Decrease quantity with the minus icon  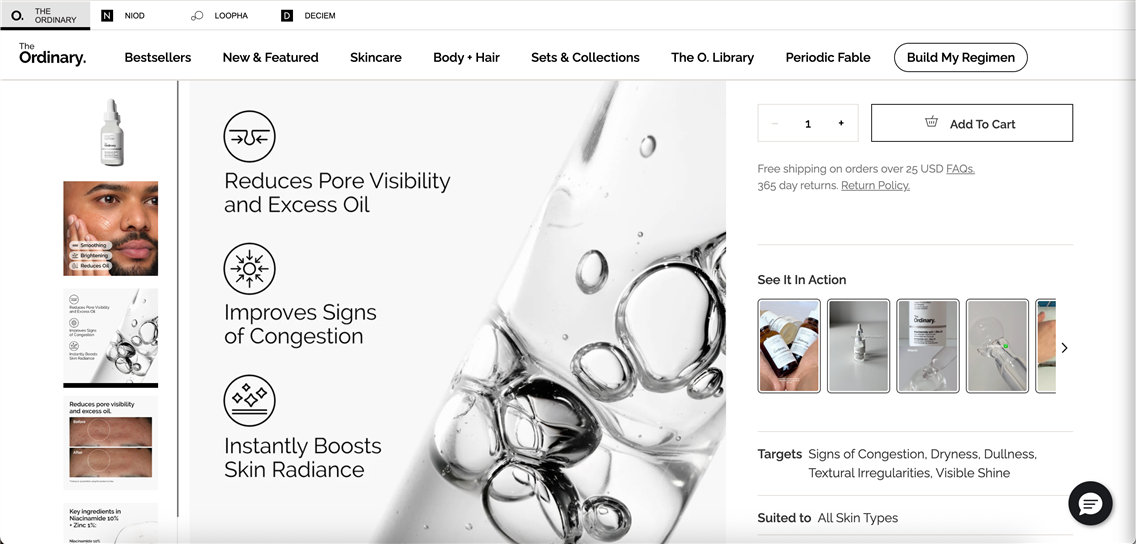(775, 123)
